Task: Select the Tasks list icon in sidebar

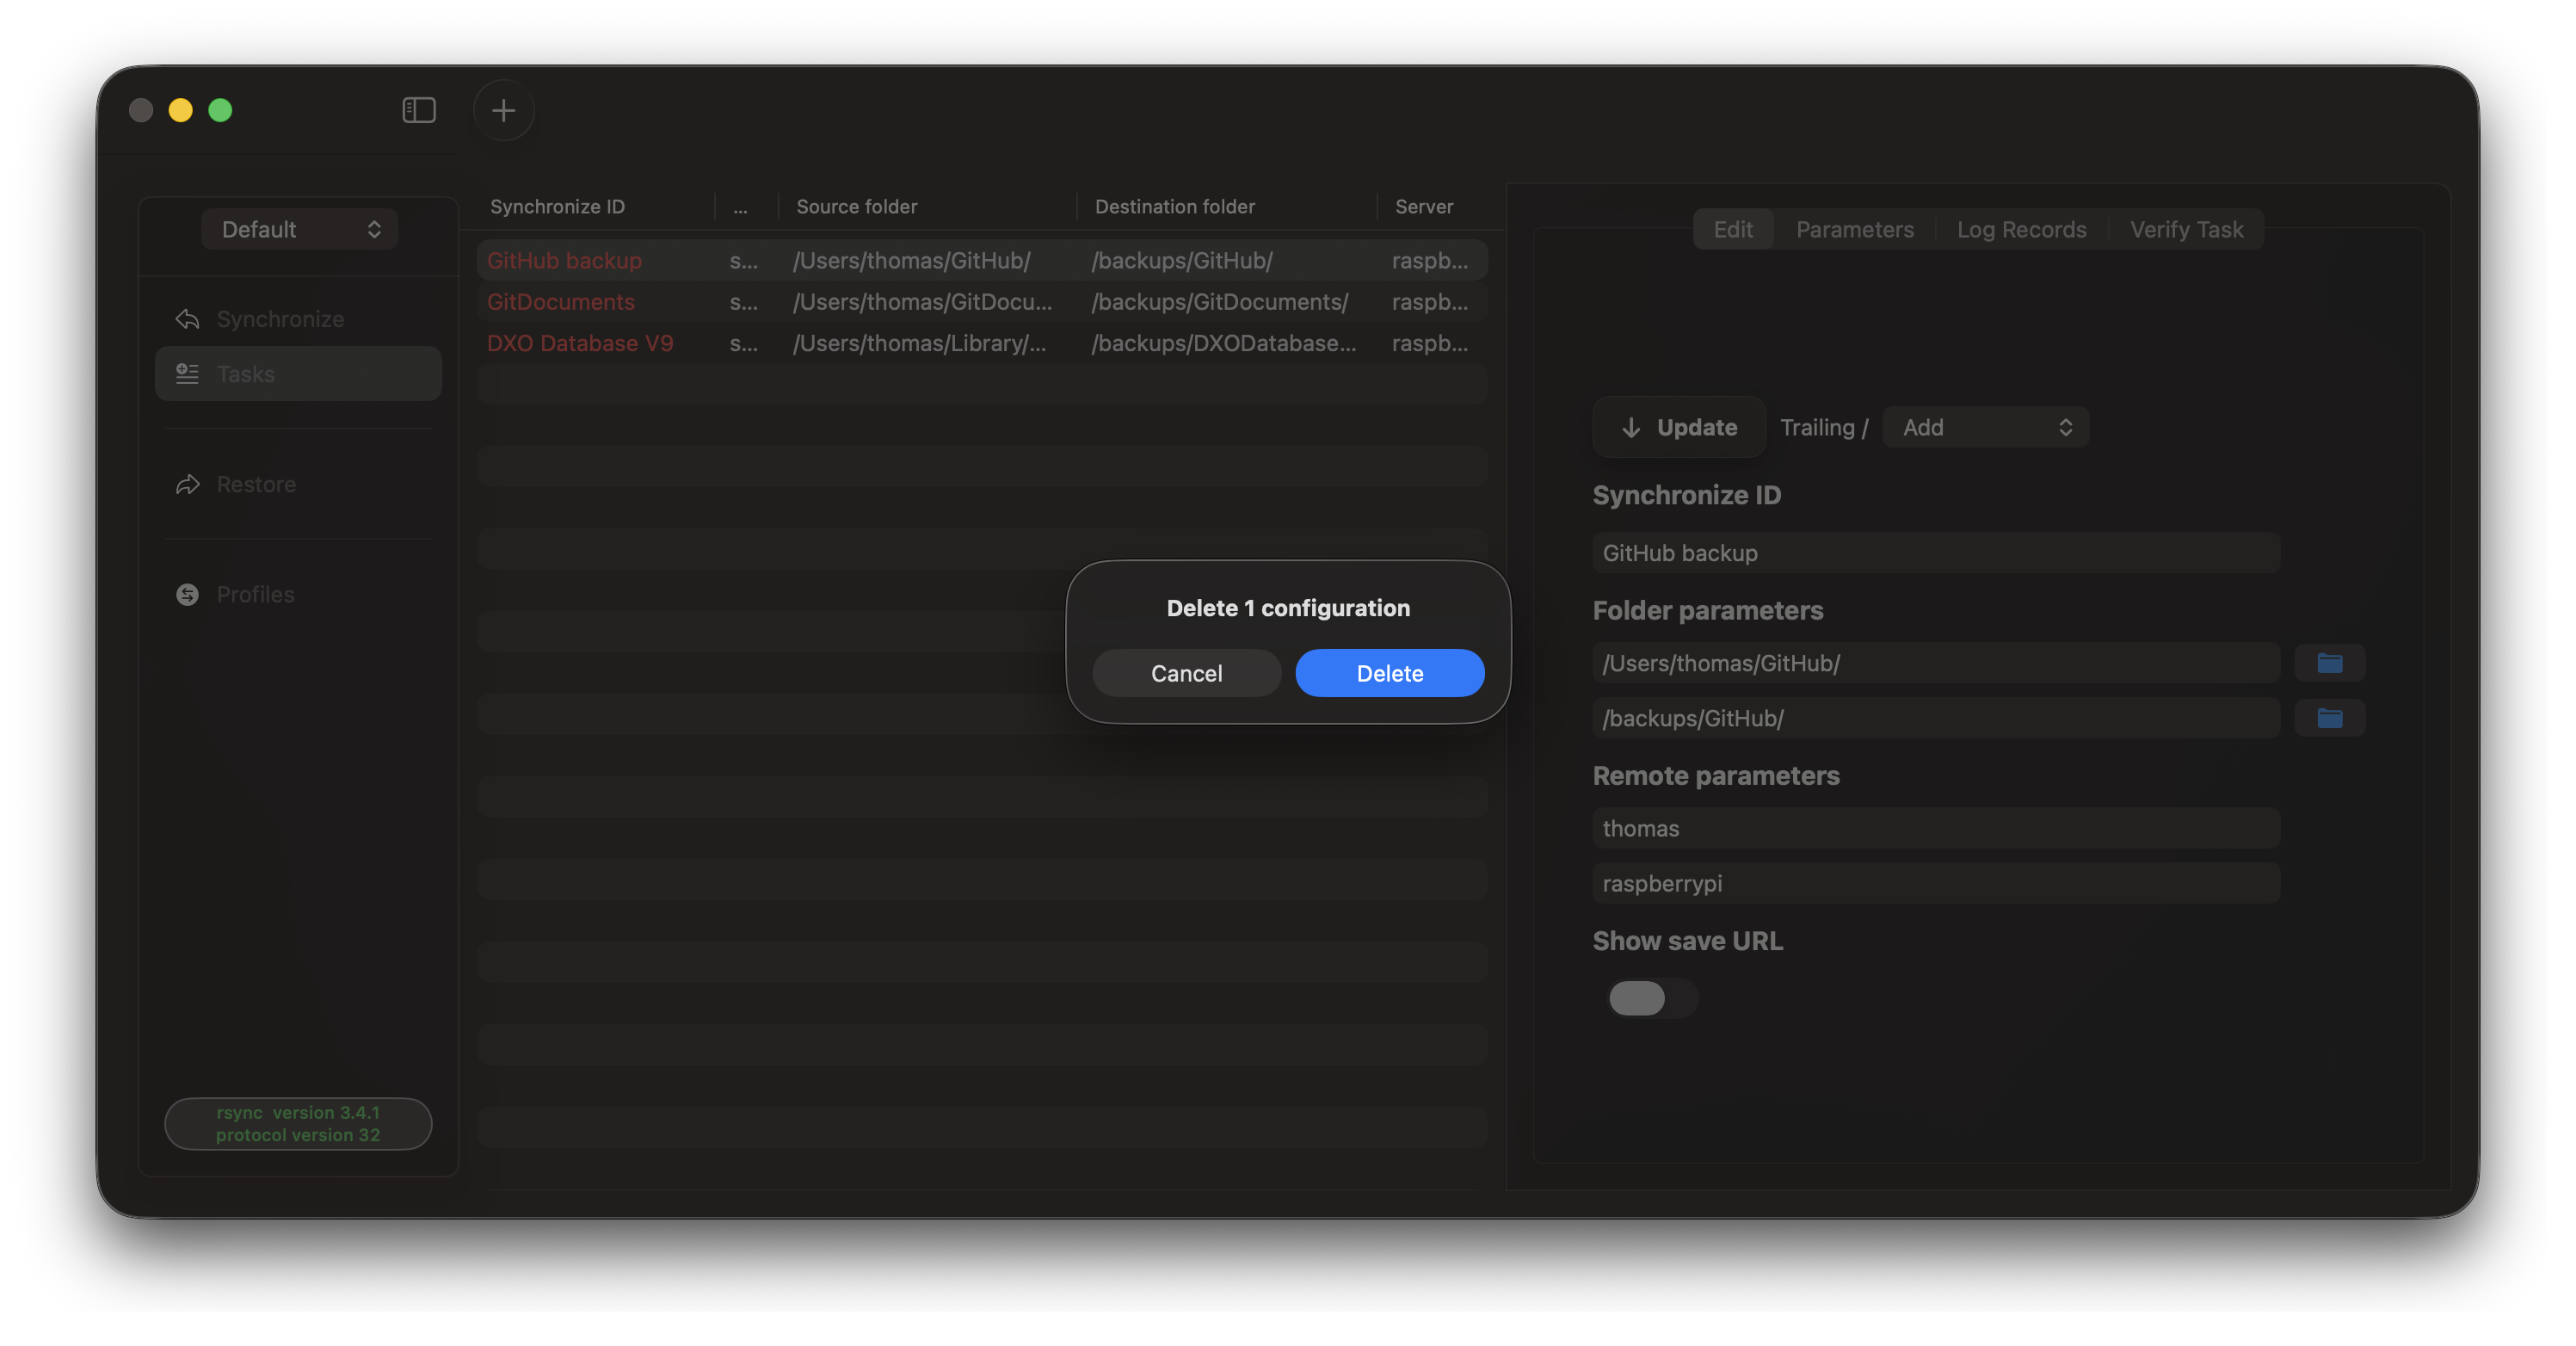Action: (187, 374)
